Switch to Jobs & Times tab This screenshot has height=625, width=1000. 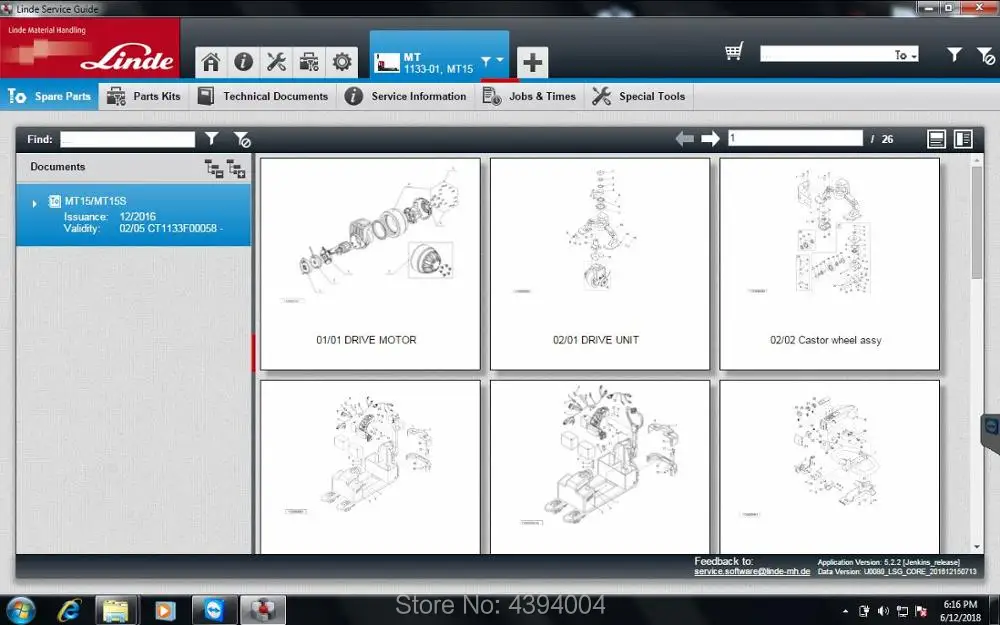click(x=529, y=96)
